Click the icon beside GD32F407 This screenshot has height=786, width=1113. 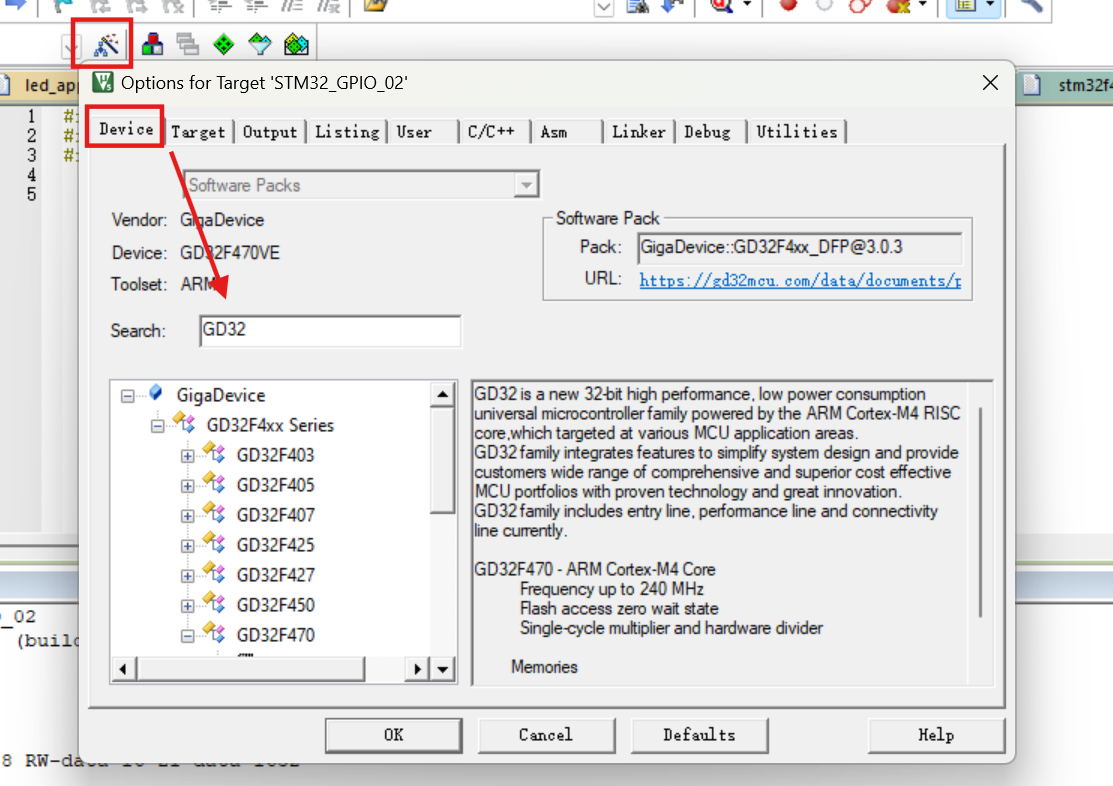[x=214, y=513]
